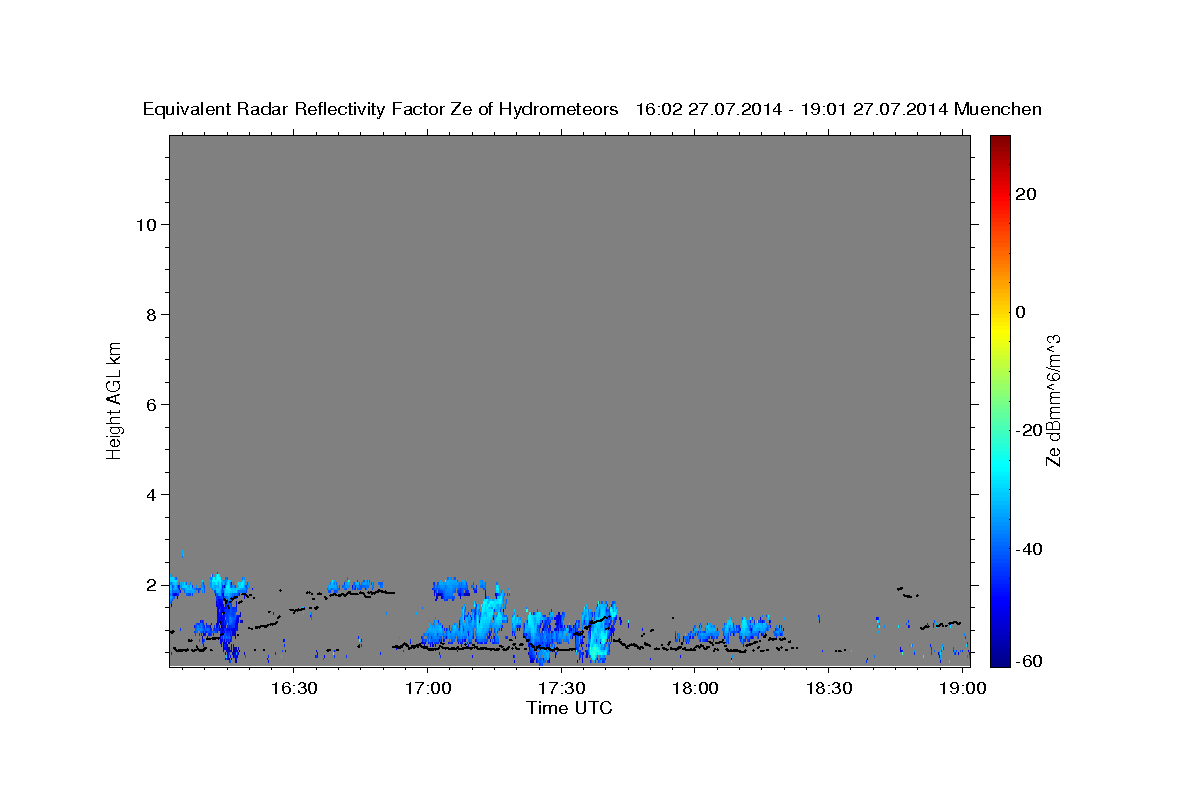
Task: Click the 17:30 time tick label
Action: coord(562,688)
